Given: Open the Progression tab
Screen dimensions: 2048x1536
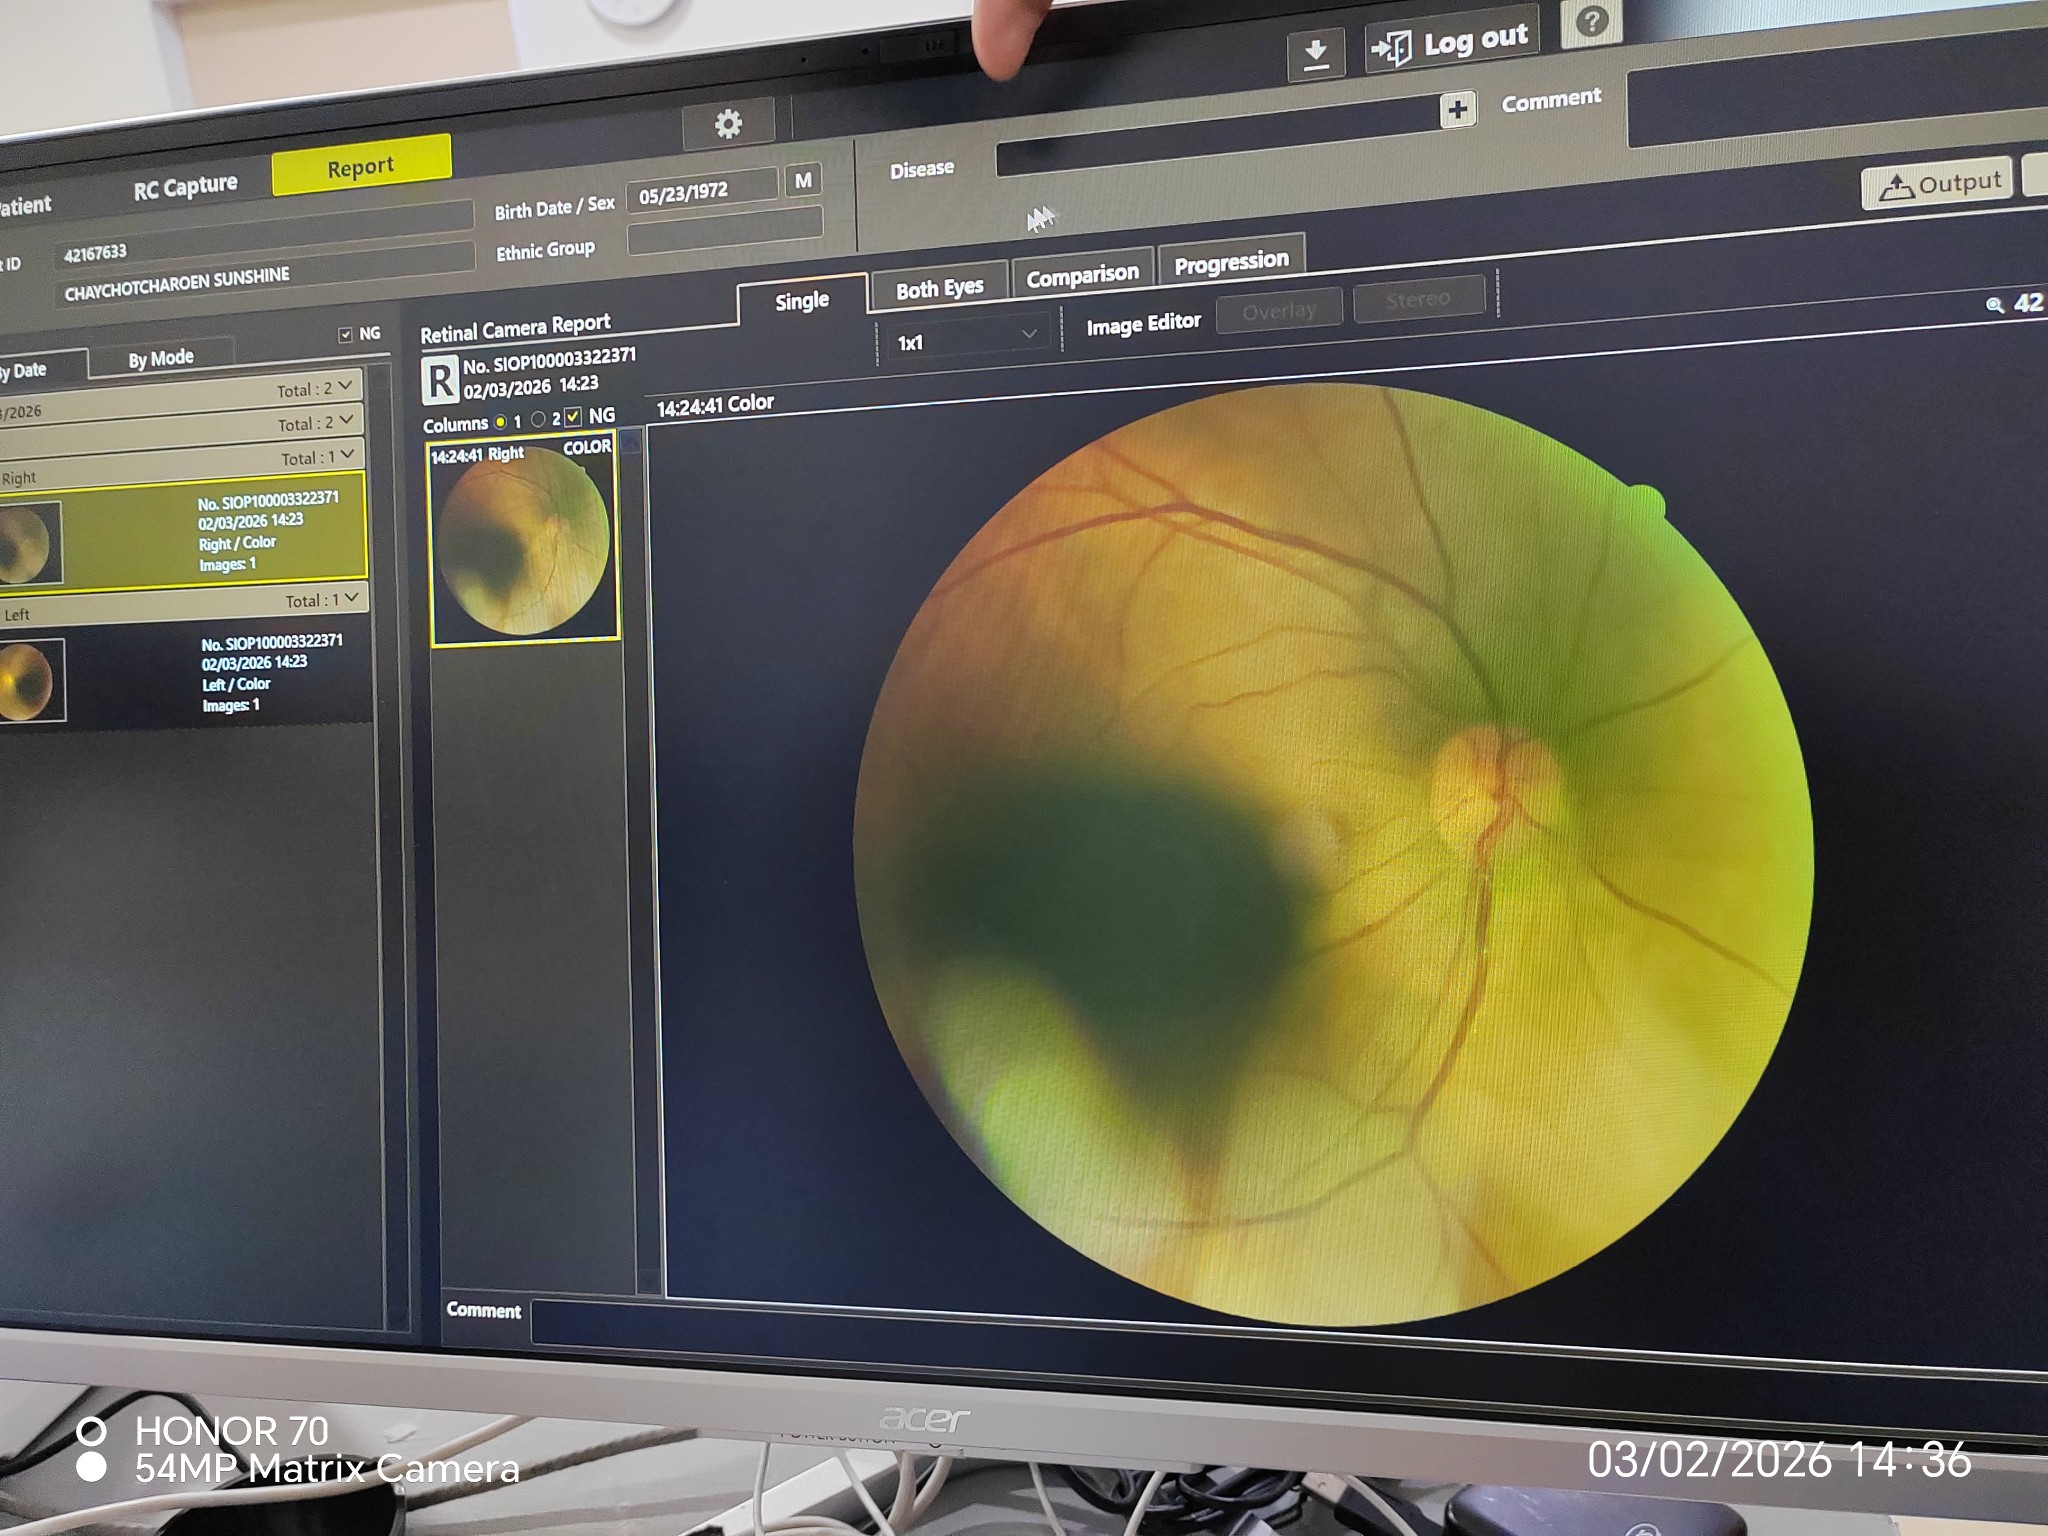Looking at the screenshot, I should pyautogui.click(x=1231, y=263).
